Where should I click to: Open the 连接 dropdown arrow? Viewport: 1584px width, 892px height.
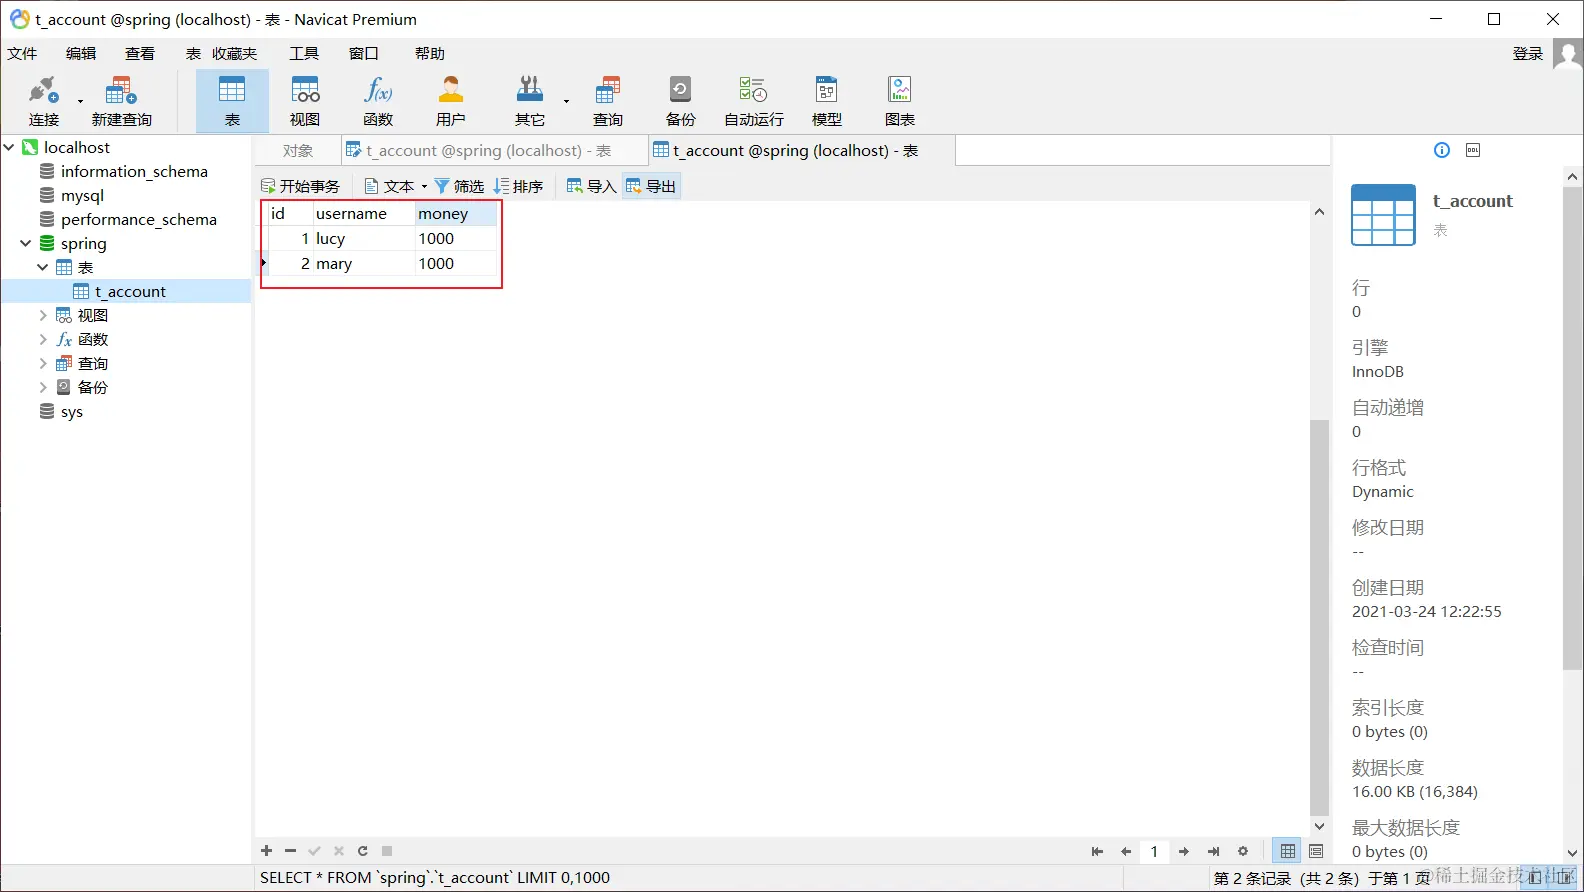tap(80, 101)
